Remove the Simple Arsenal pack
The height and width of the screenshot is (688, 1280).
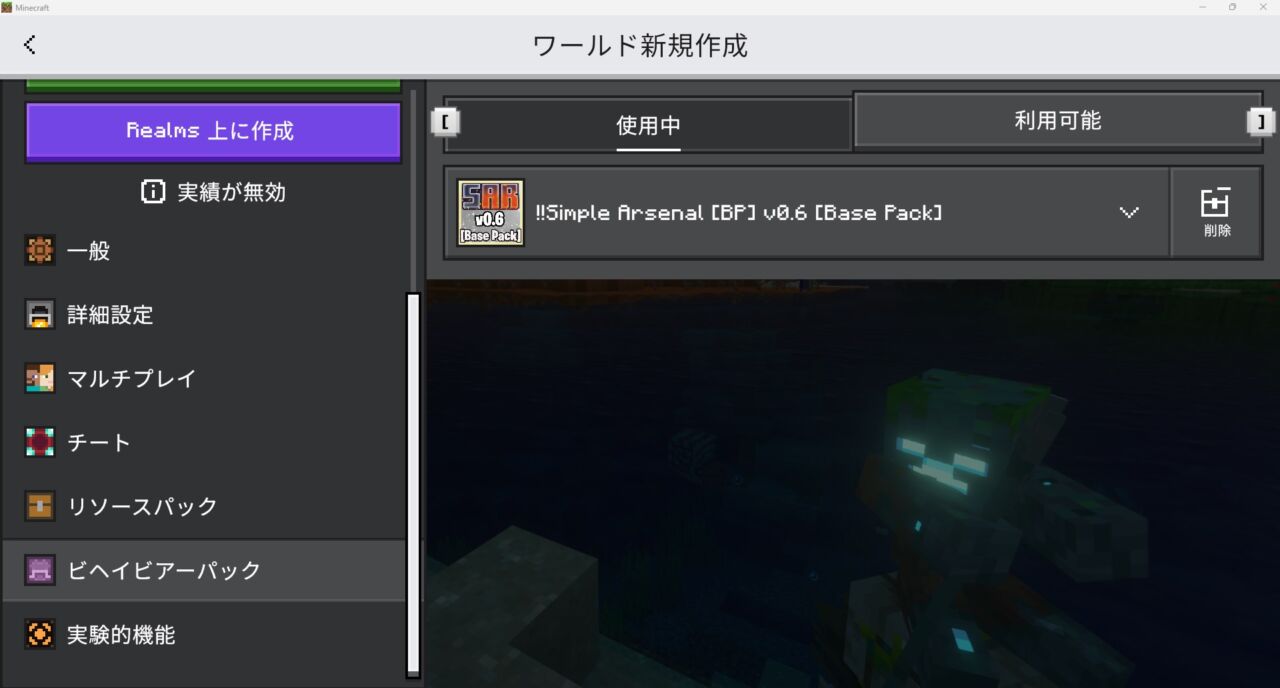[1216, 213]
